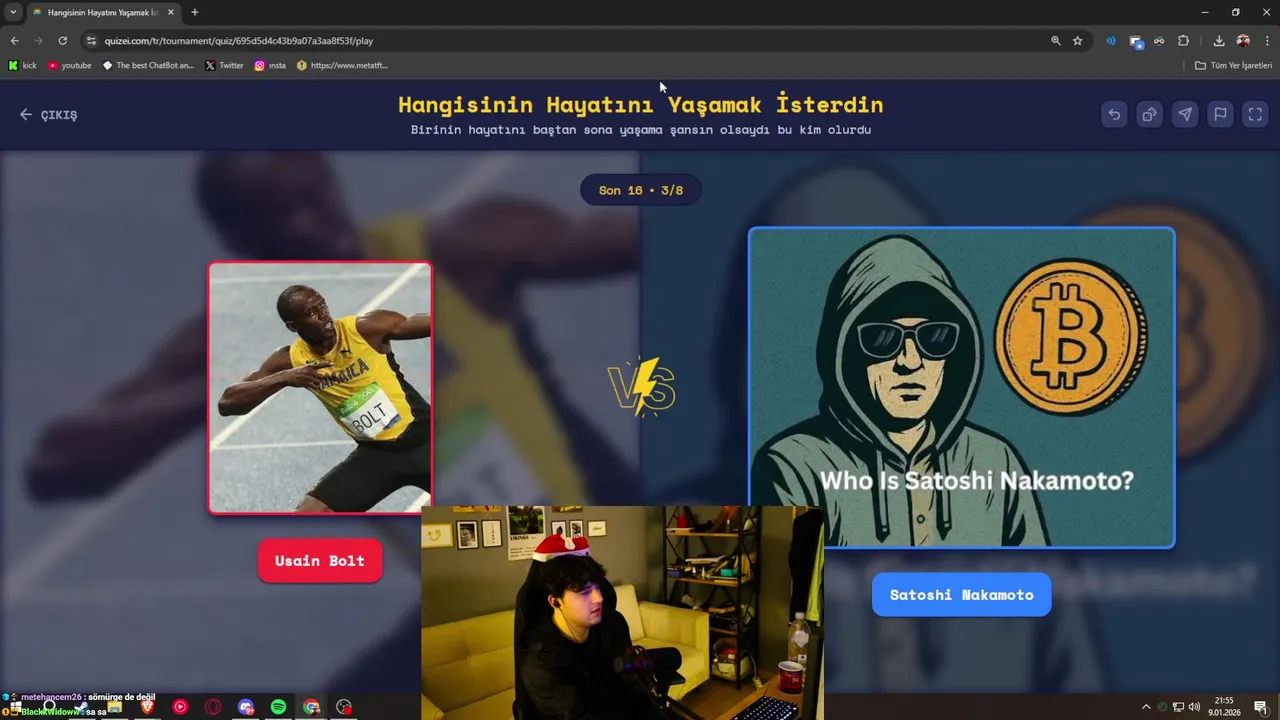The width and height of the screenshot is (1280, 720).
Task: Reload the current page
Action: point(62,41)
